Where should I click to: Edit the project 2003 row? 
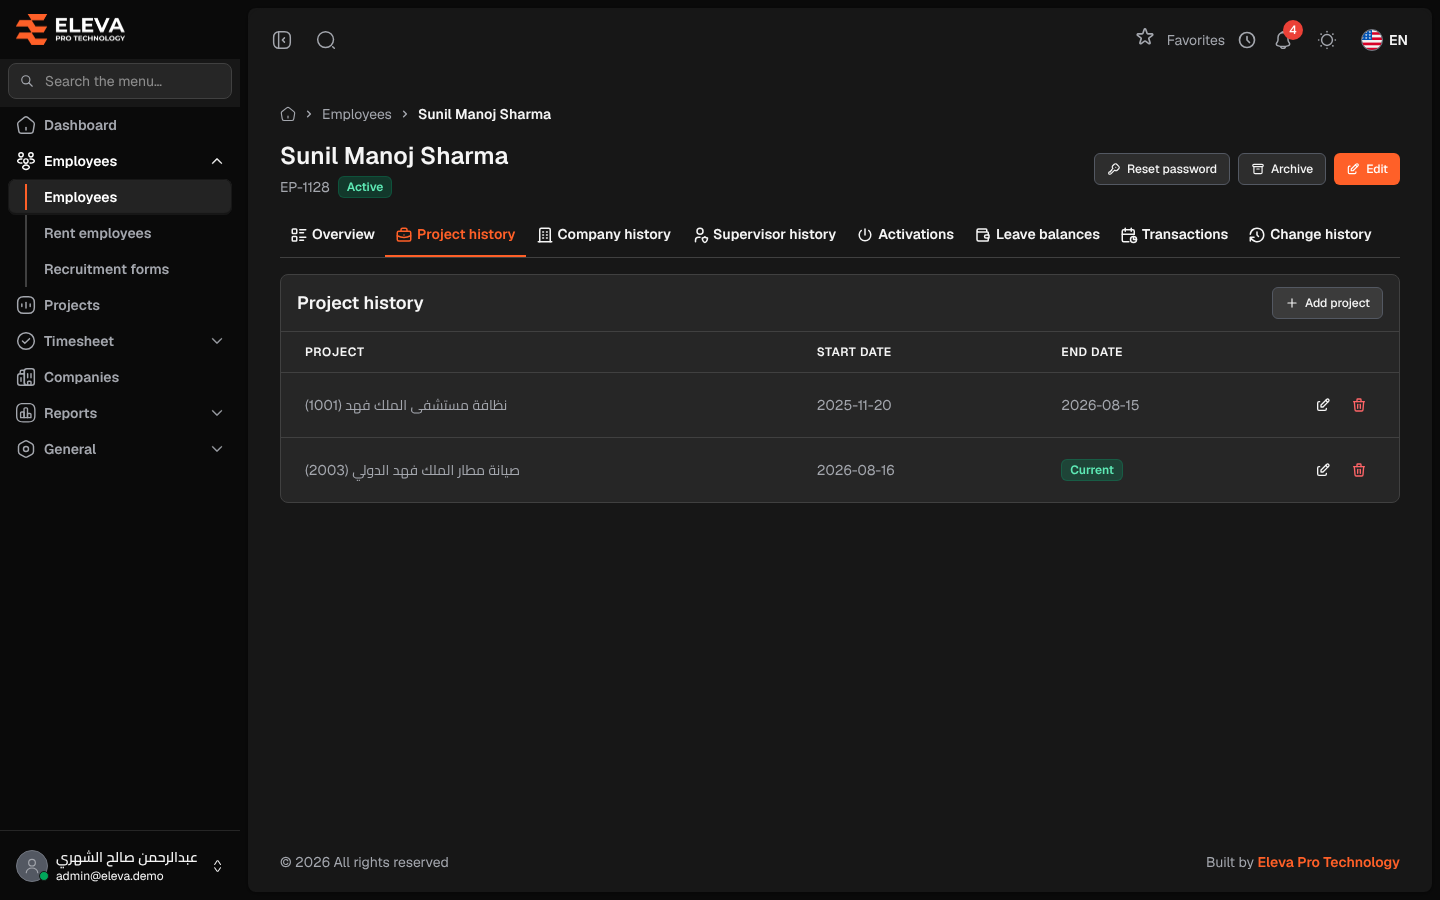(1323, 470)
